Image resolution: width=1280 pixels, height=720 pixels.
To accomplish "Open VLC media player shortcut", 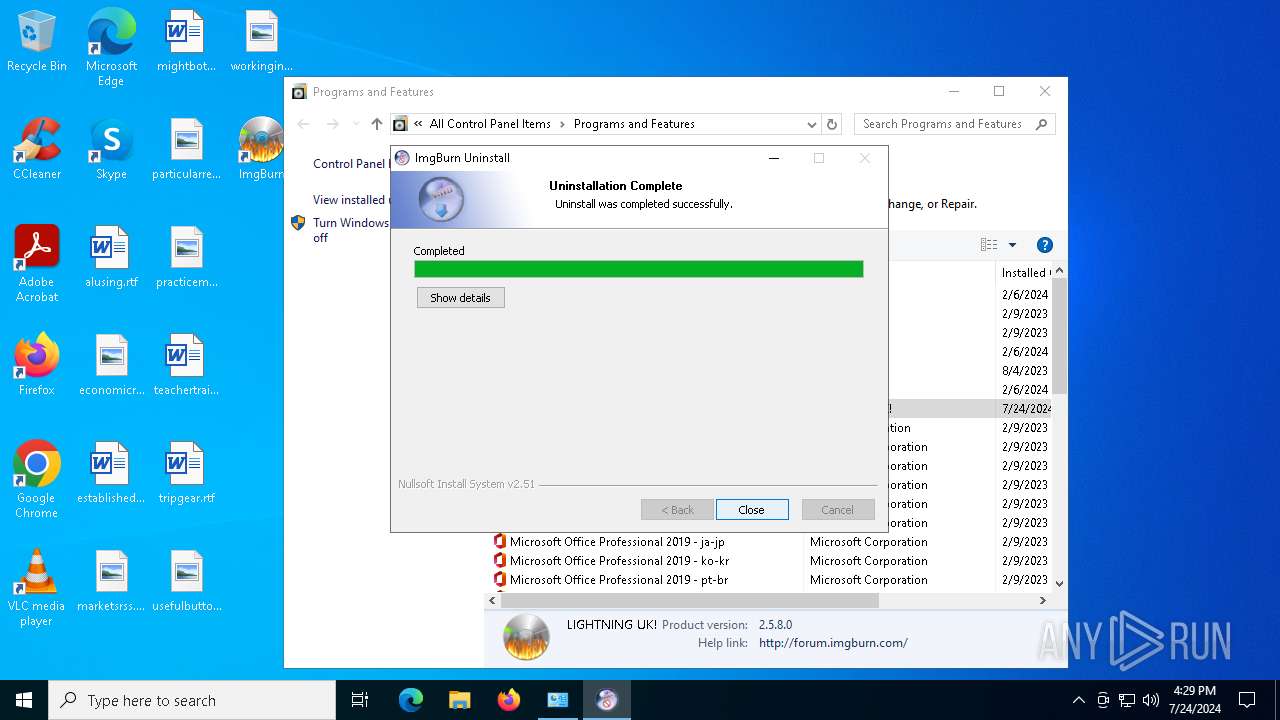I will tap(37, 588).
